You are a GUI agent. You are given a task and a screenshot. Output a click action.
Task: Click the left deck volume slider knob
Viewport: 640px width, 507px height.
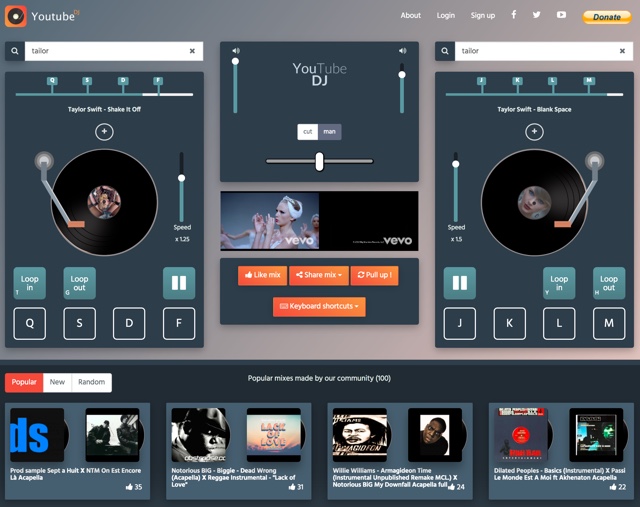(x=235, y=62)
